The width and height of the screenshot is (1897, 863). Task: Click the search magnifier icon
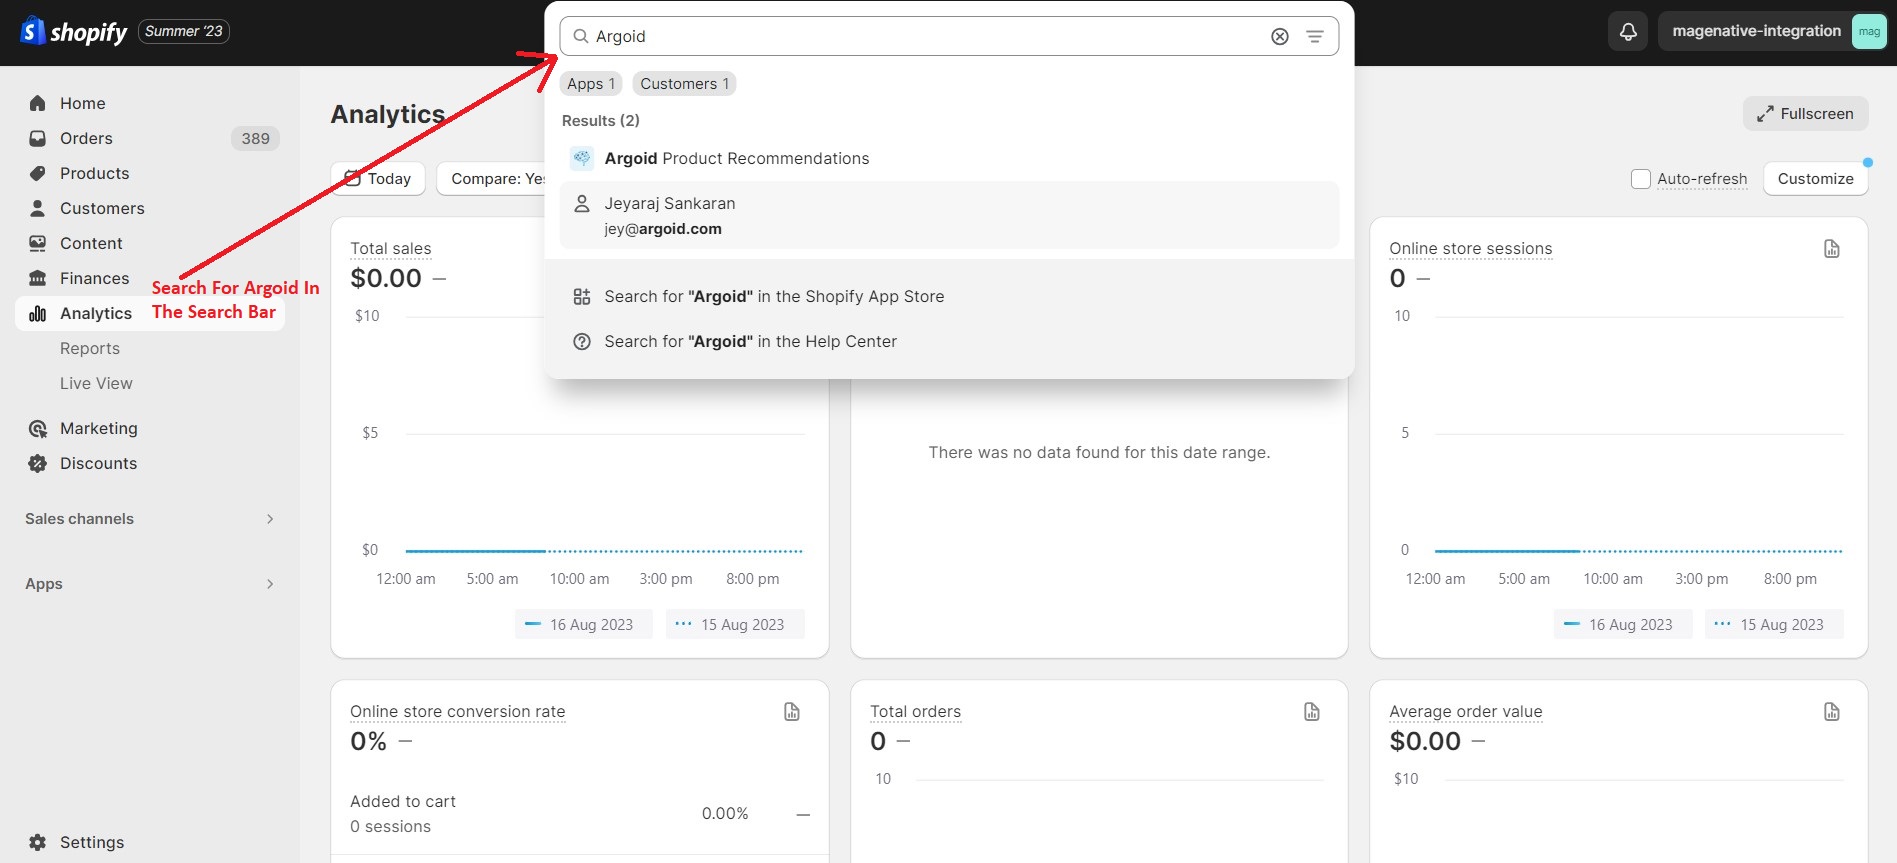tap(580, 36)
